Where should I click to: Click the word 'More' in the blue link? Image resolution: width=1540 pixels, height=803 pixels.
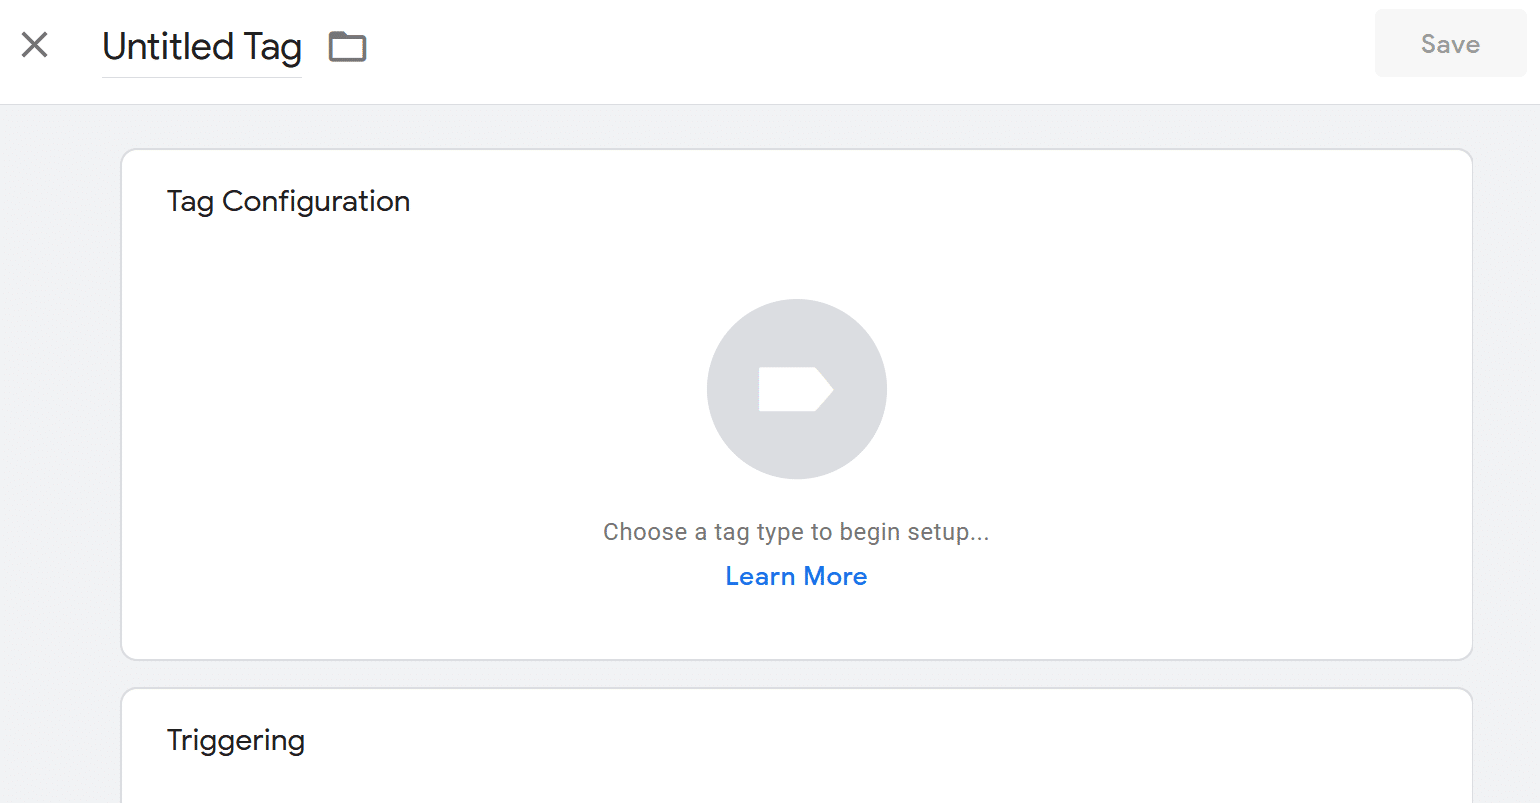[x=836, y=577]
